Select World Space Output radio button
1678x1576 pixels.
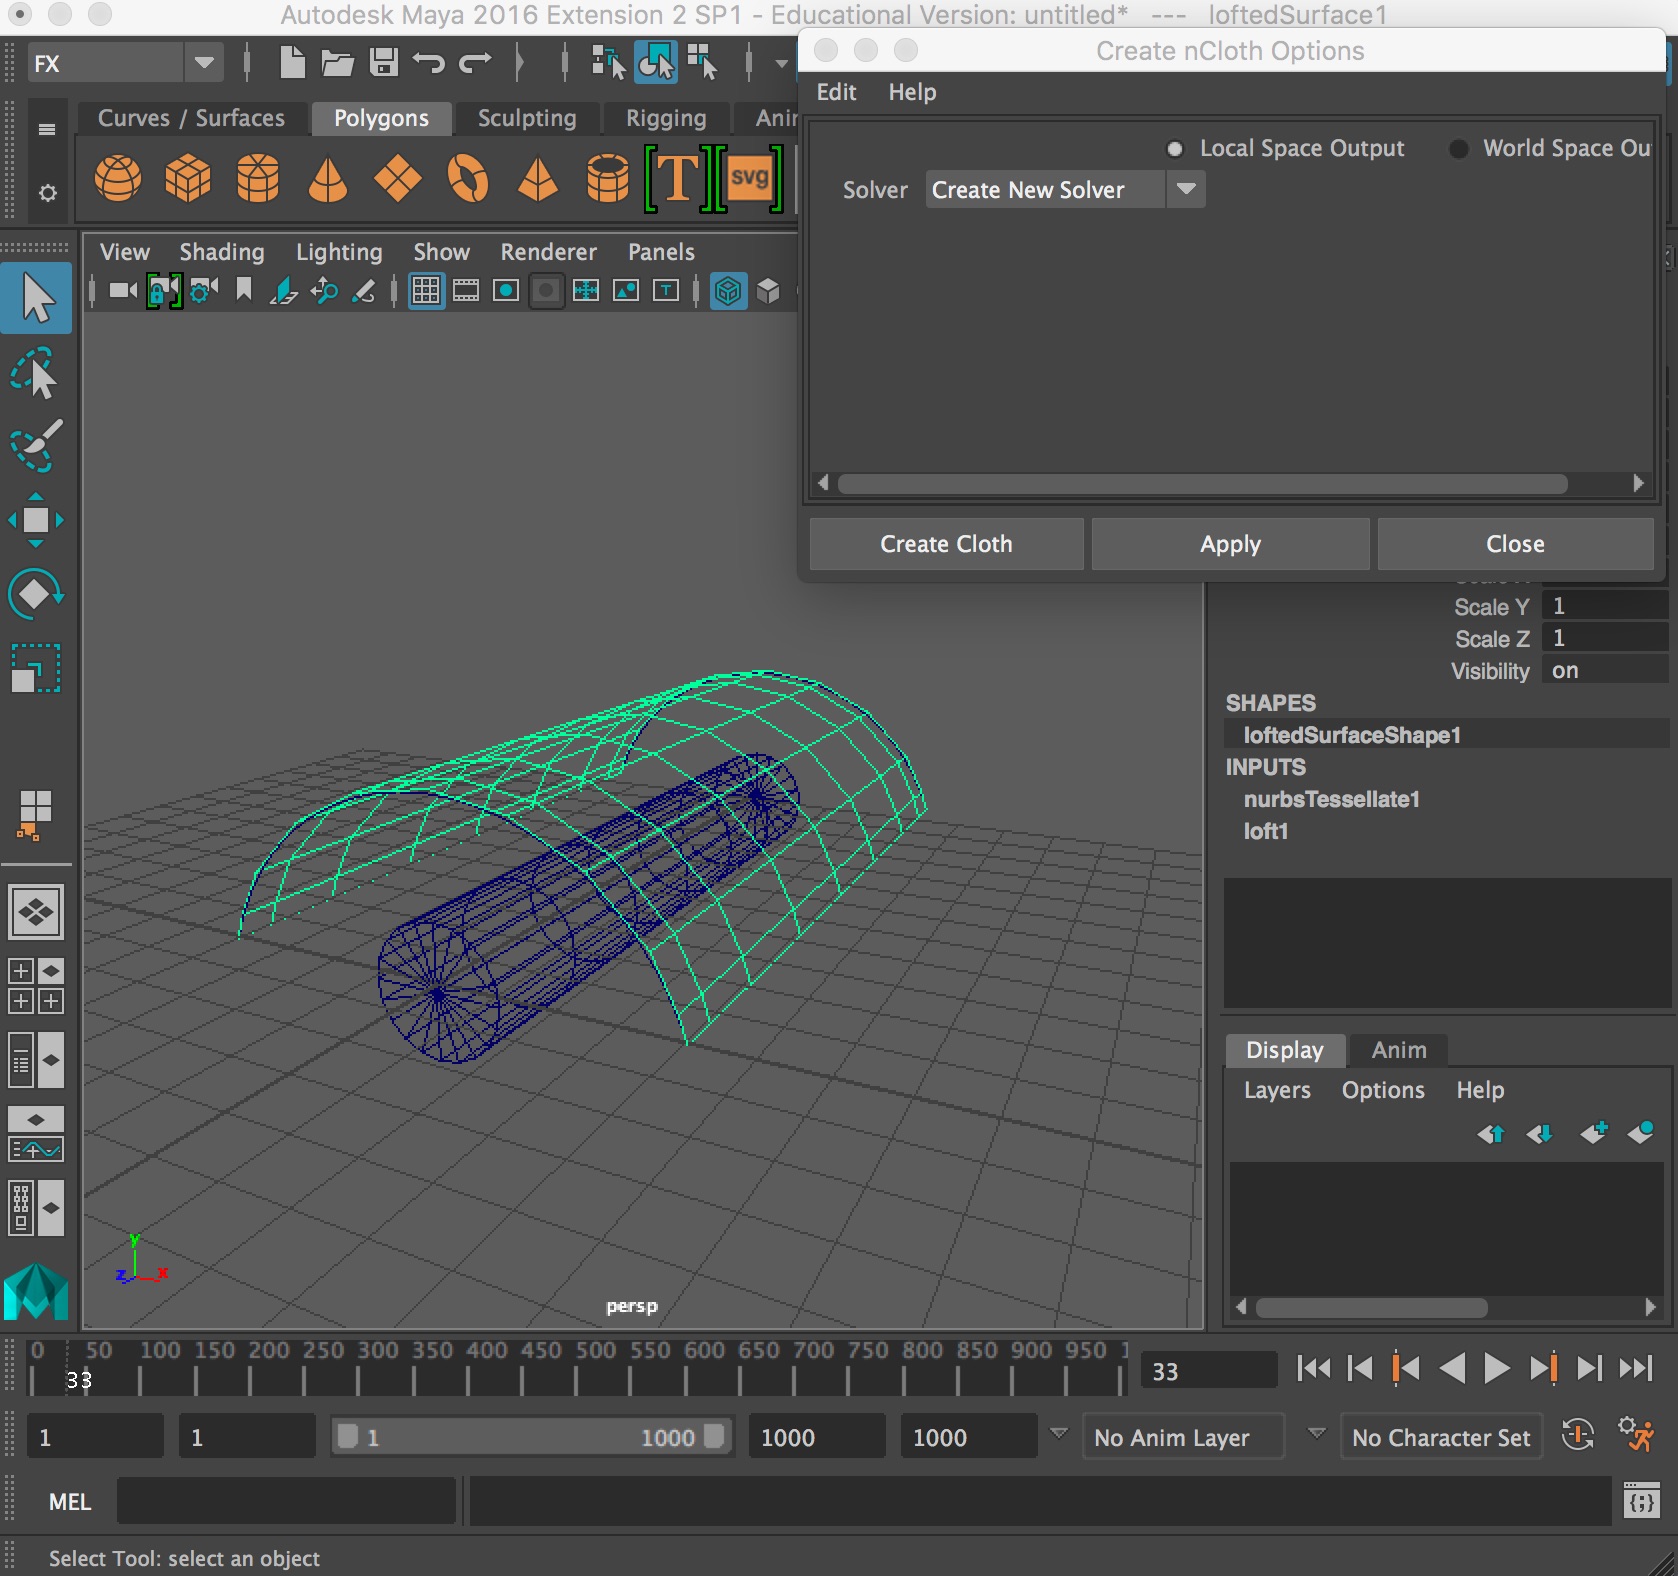(1459, 149)
